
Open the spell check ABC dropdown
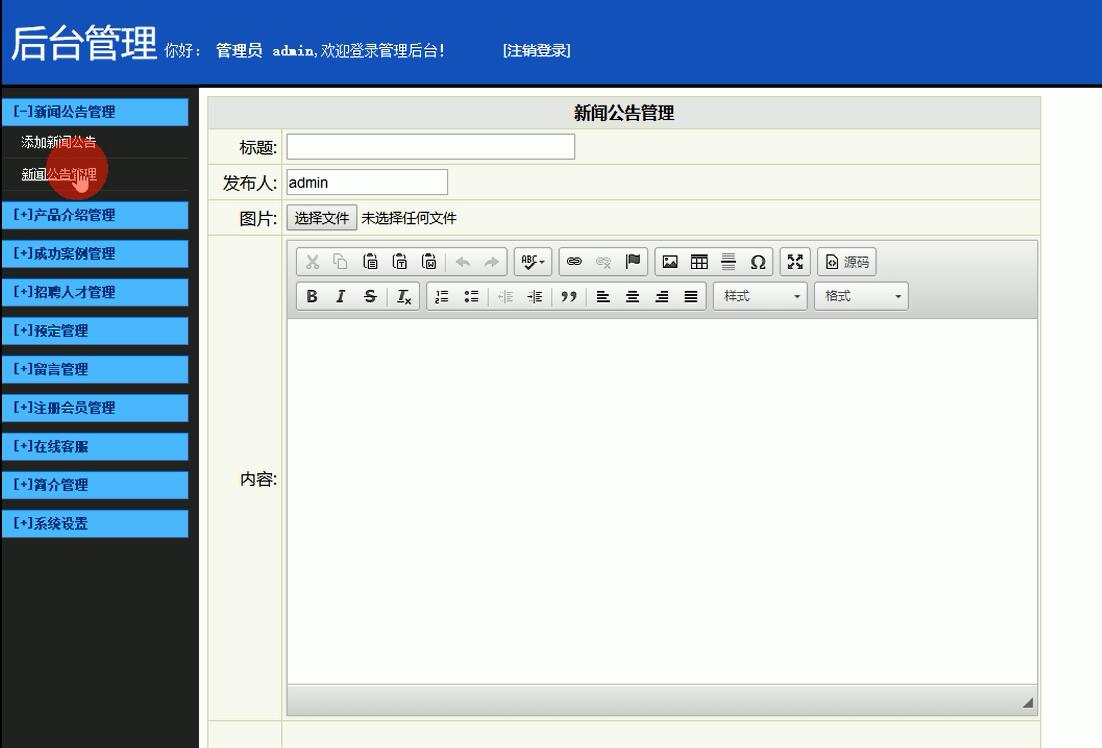pos(533,262)
